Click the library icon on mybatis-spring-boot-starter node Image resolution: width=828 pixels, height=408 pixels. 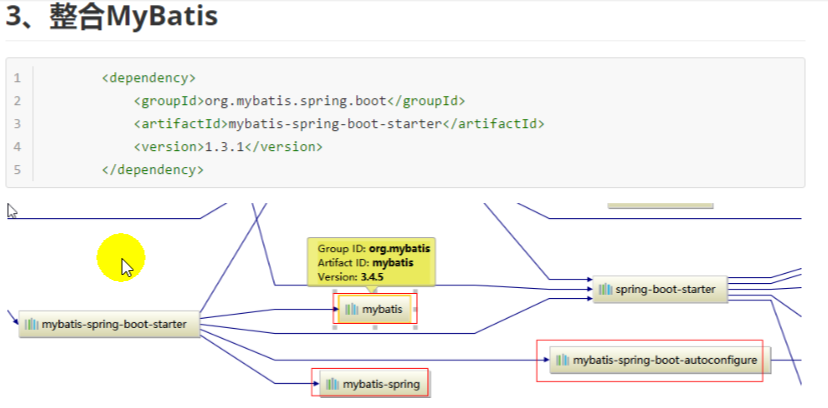coord(31,324)
